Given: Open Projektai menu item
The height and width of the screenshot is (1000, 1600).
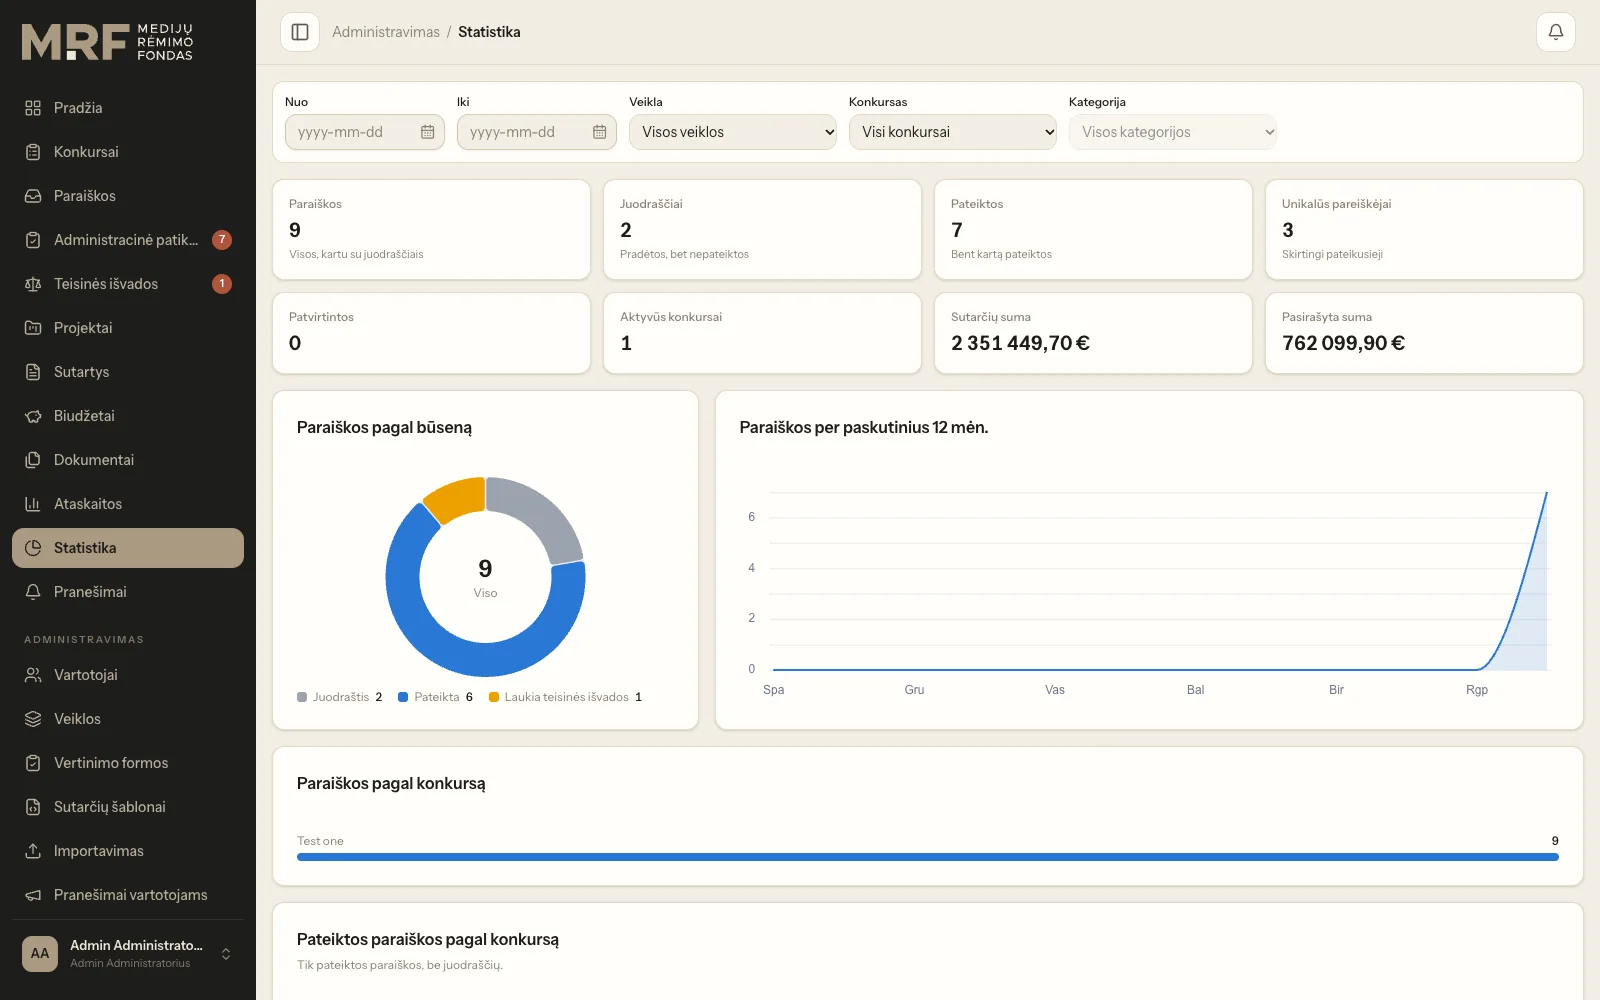Looking at the screenshot, I should tap(128, 328).
